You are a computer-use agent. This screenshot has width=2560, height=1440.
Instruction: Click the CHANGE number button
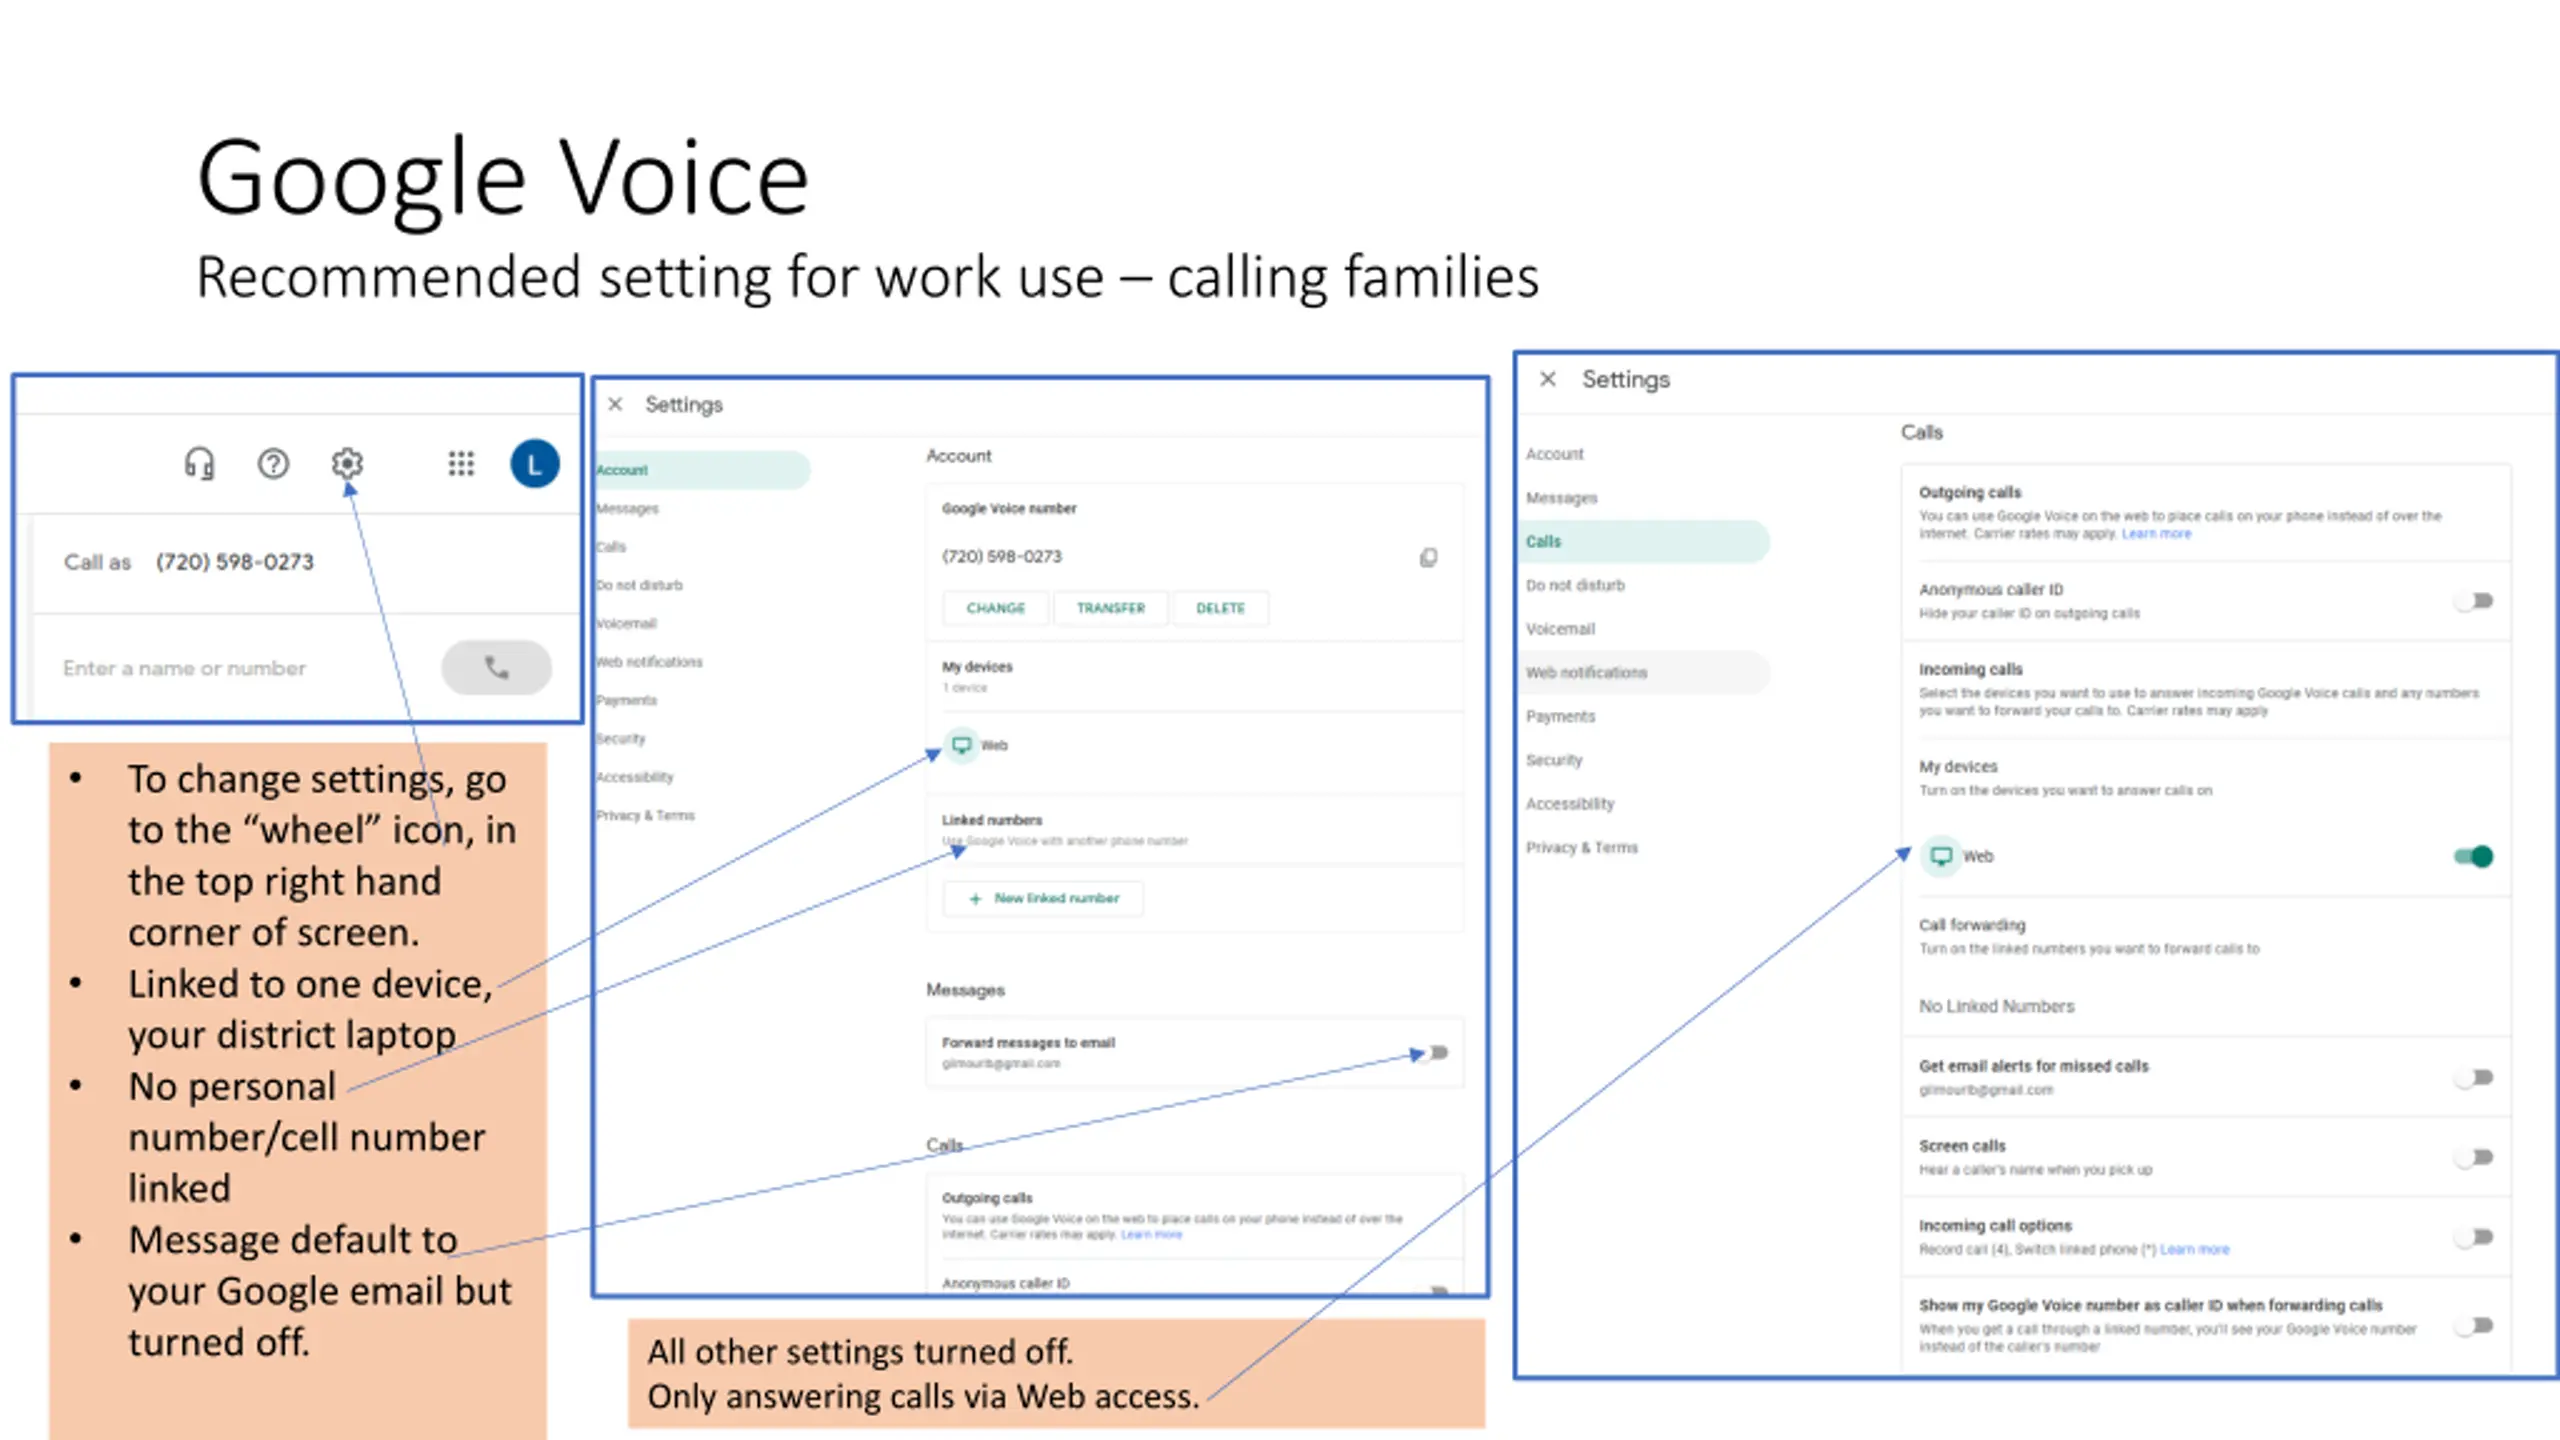995,608
